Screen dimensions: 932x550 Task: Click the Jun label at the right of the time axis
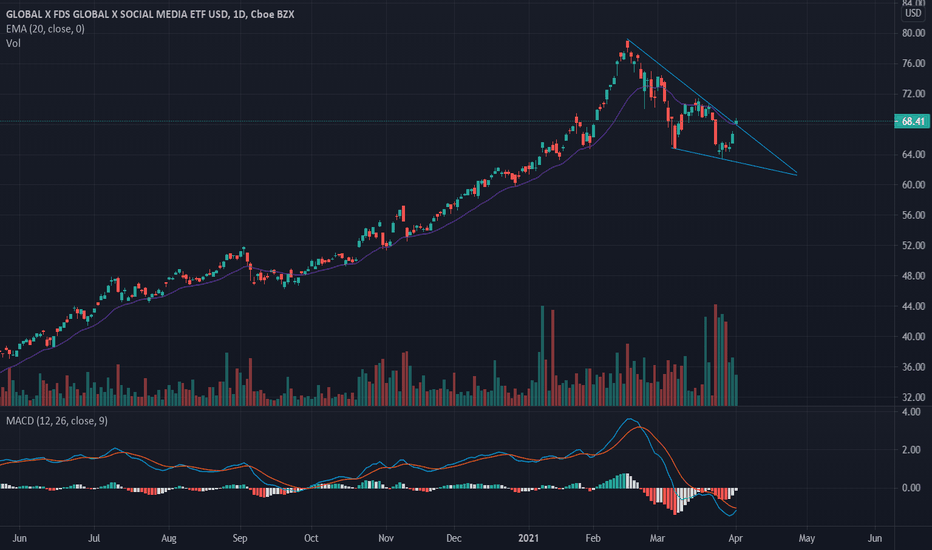(874, 538)
